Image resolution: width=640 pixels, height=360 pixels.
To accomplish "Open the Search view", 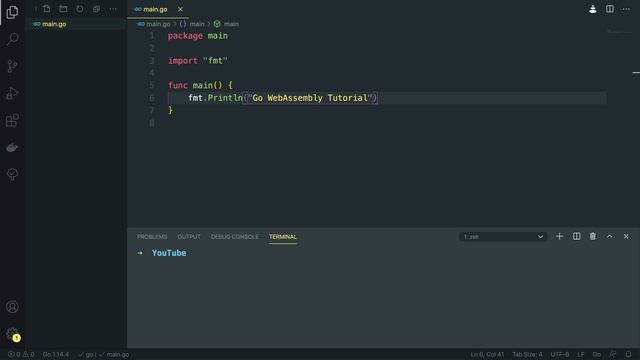I will [12, 39].
